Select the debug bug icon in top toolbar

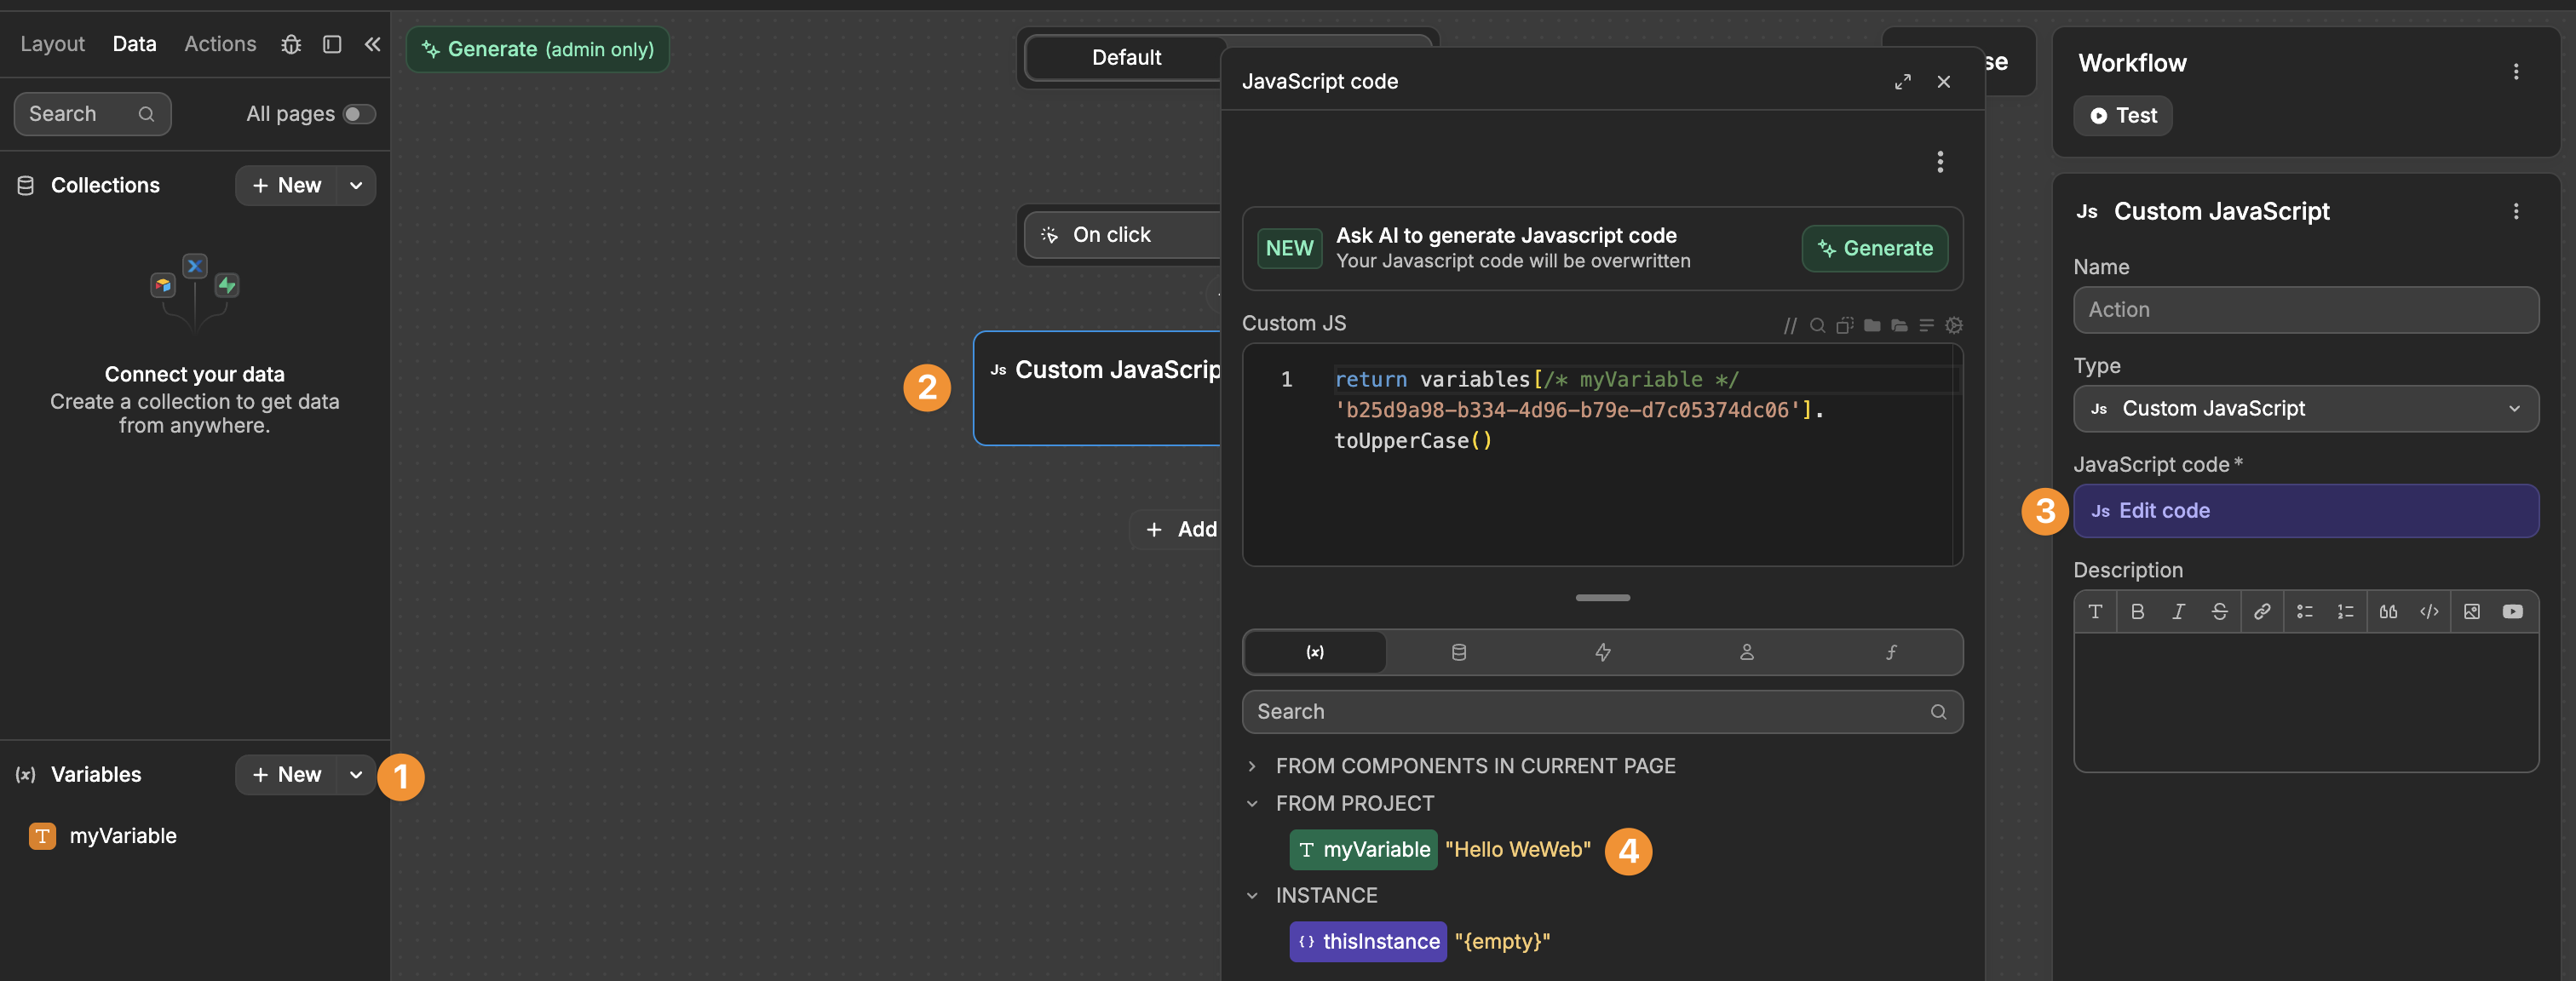(291, 44)
